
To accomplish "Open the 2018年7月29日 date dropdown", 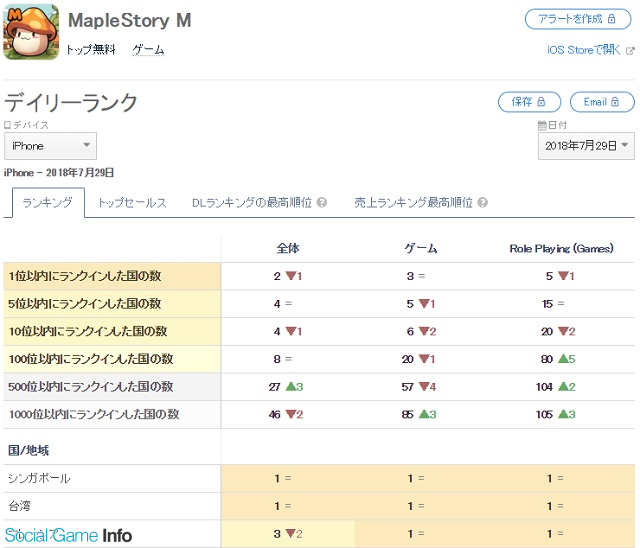I will (x=586, y=146).
